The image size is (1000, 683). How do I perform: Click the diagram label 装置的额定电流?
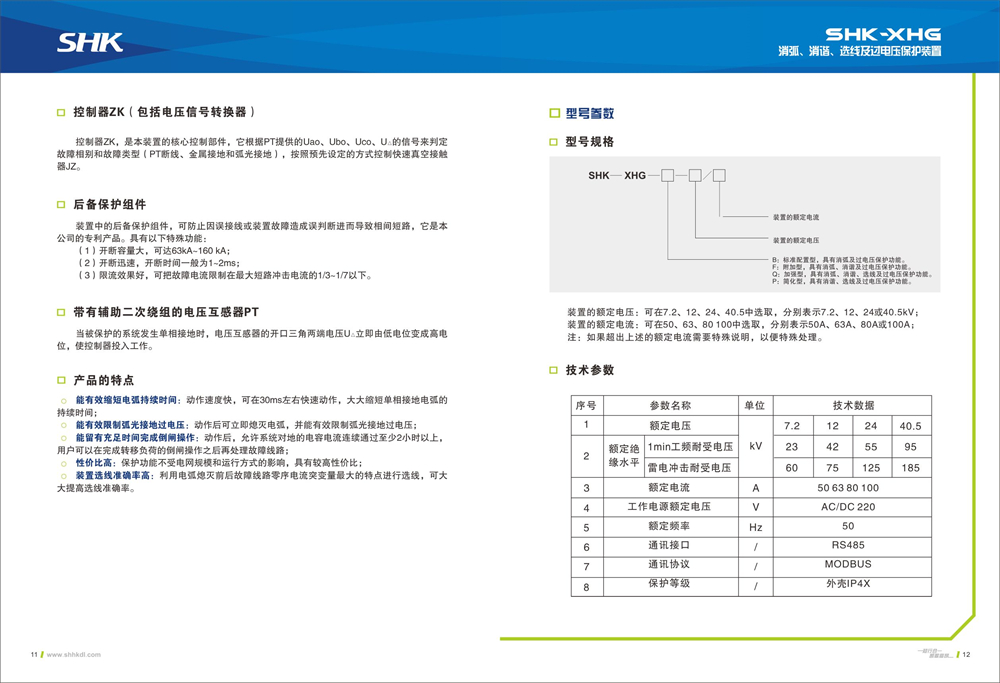pos(796,217)
